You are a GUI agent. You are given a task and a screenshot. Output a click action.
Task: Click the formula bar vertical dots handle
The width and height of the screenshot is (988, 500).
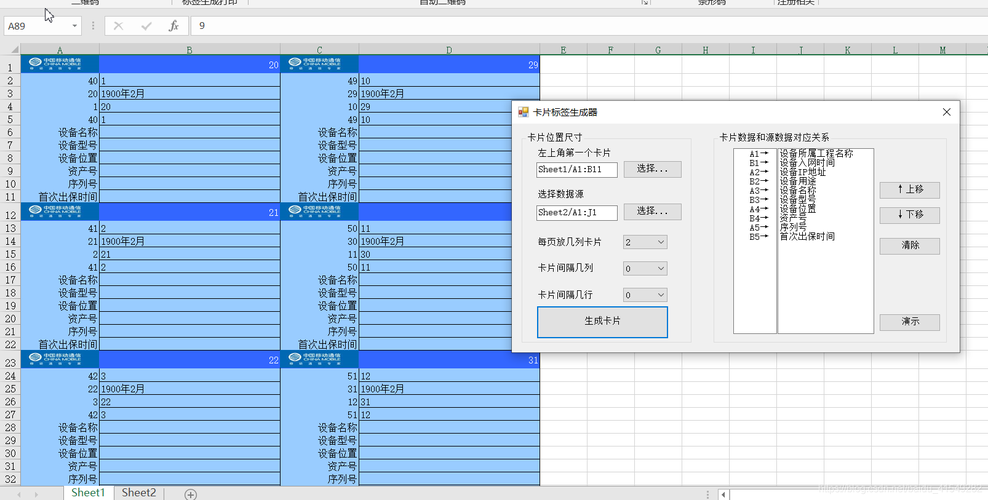coord(93,26)
